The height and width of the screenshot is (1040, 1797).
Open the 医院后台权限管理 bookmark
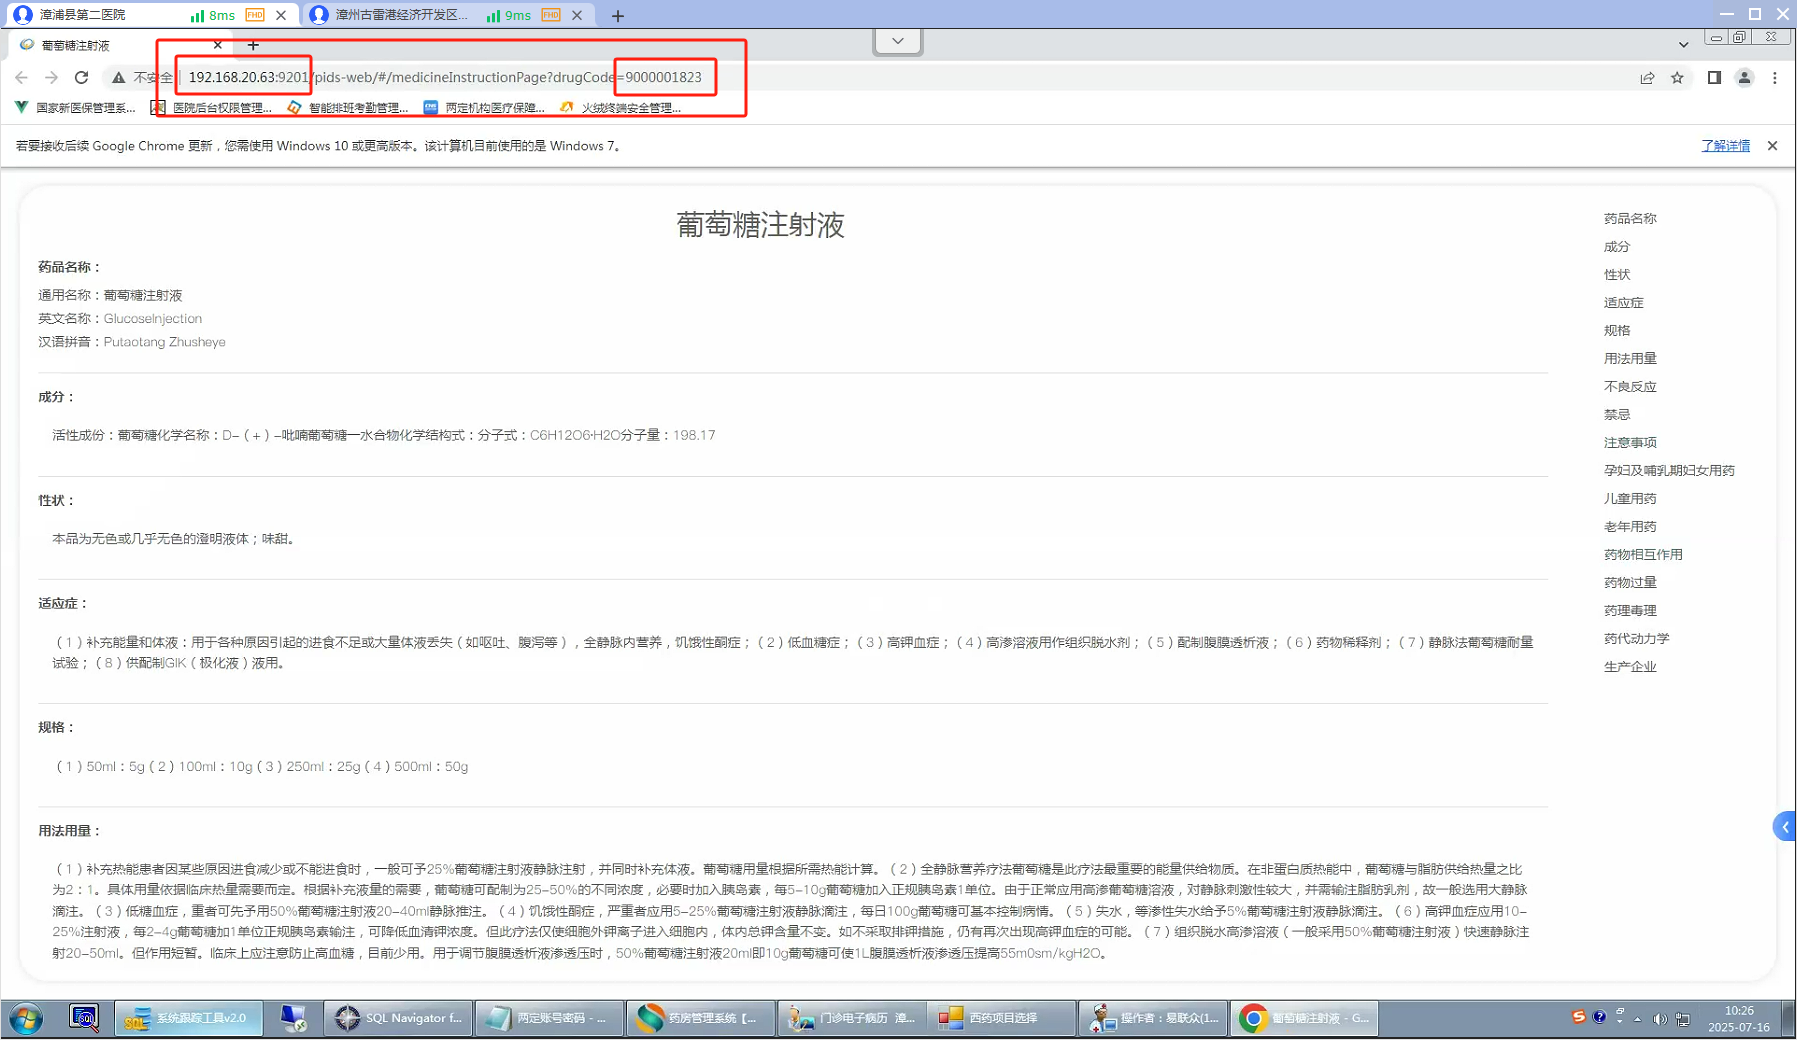pyautogui.click(x=212, y=107)
